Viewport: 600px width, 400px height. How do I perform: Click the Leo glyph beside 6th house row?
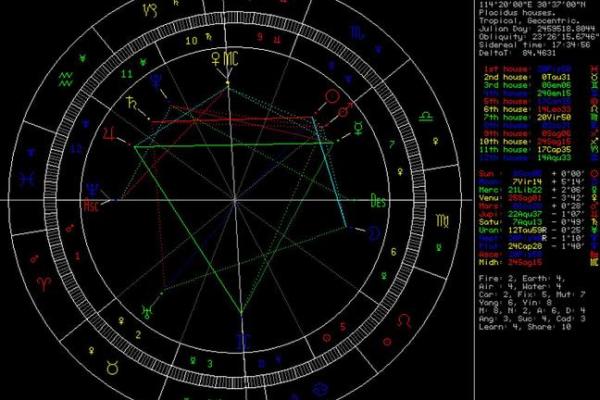pyautogui.click(x=595, y=109)
